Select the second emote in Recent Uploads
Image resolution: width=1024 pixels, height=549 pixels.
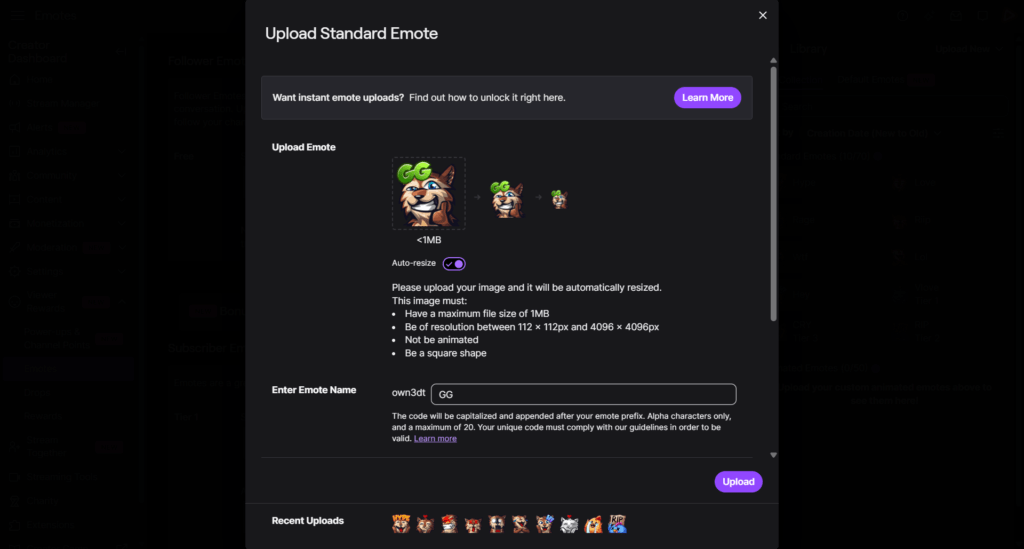coord(425,523)
